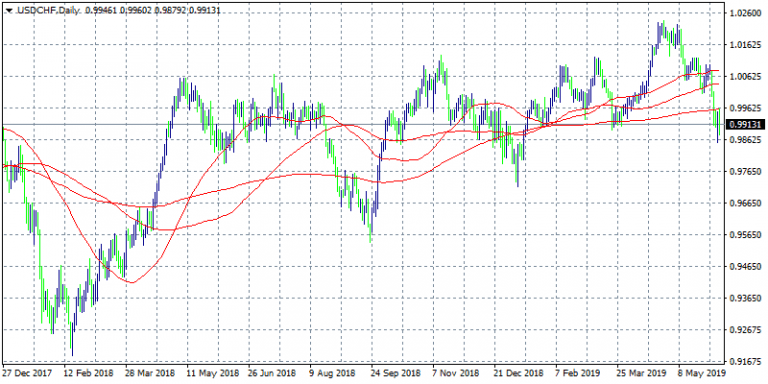Click the current price label 0.99131
The image size is (768, 384).
(745, 124)
